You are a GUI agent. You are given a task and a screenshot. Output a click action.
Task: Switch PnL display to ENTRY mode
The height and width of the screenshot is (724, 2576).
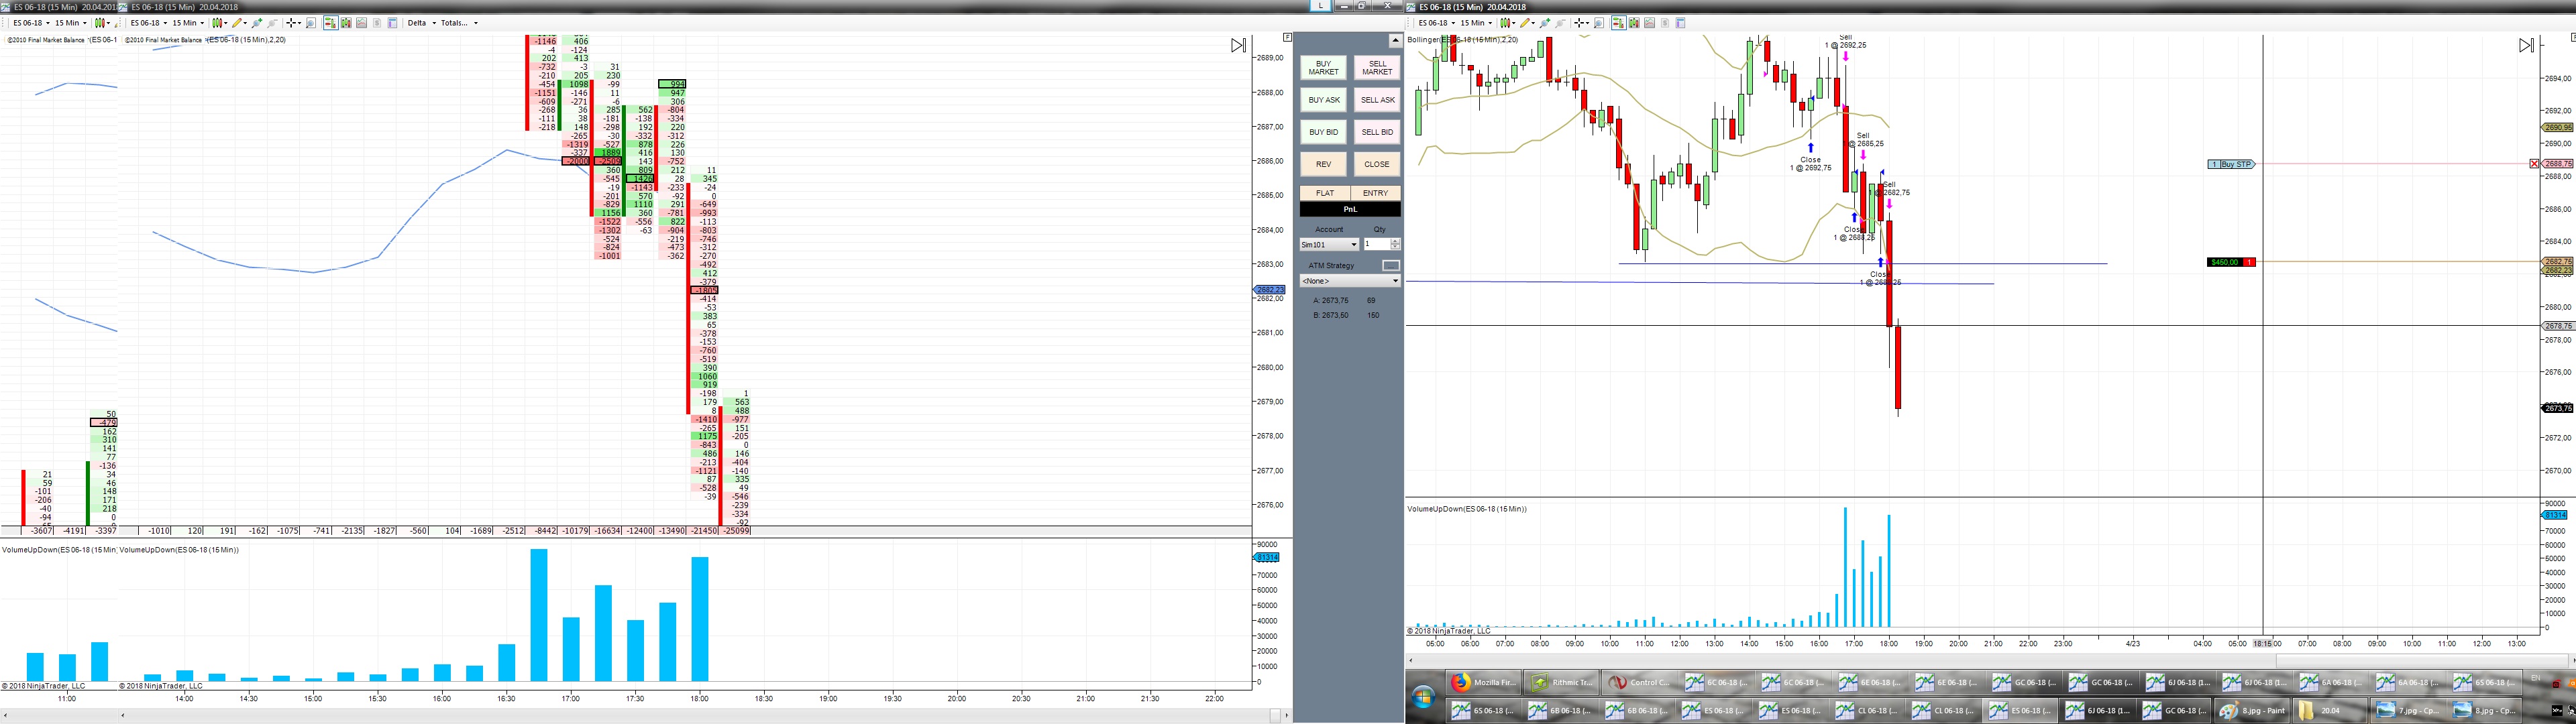1375,193
